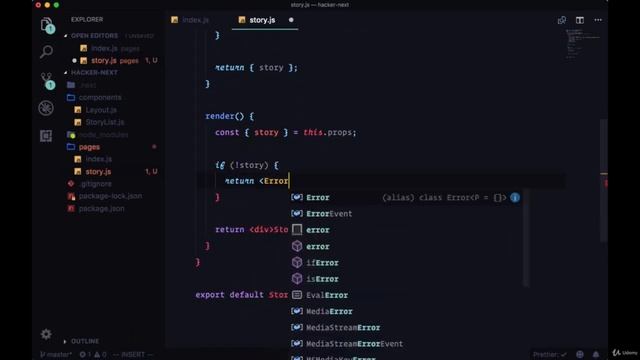Collapse the components folder

[100, 98]
